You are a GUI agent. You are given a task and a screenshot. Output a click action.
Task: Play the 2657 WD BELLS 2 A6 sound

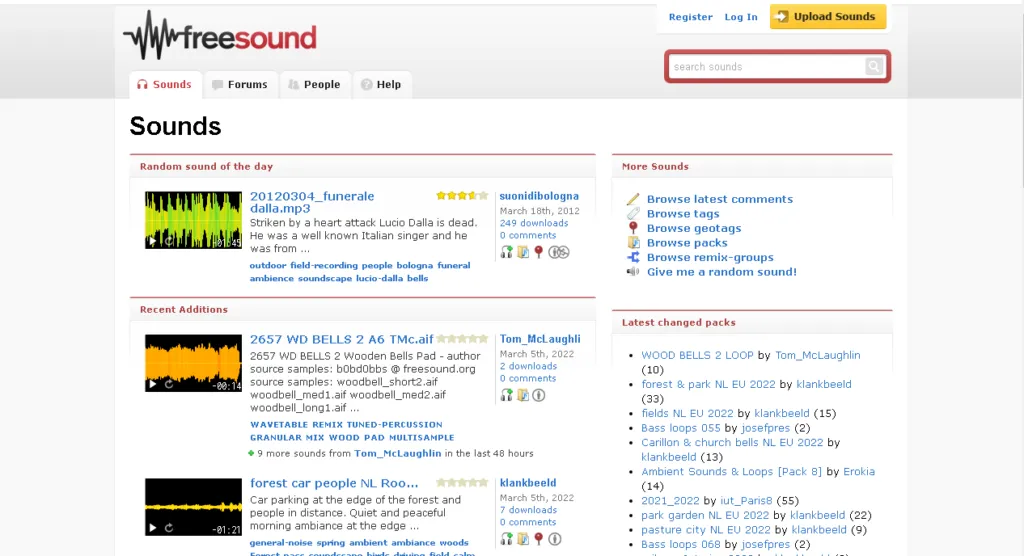click(x=152, y=384)
